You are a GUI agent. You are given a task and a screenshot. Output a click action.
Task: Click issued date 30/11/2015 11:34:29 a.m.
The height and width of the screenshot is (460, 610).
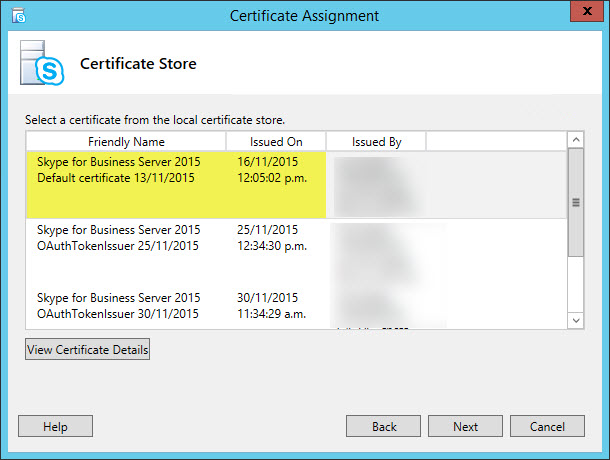(272, 305)
